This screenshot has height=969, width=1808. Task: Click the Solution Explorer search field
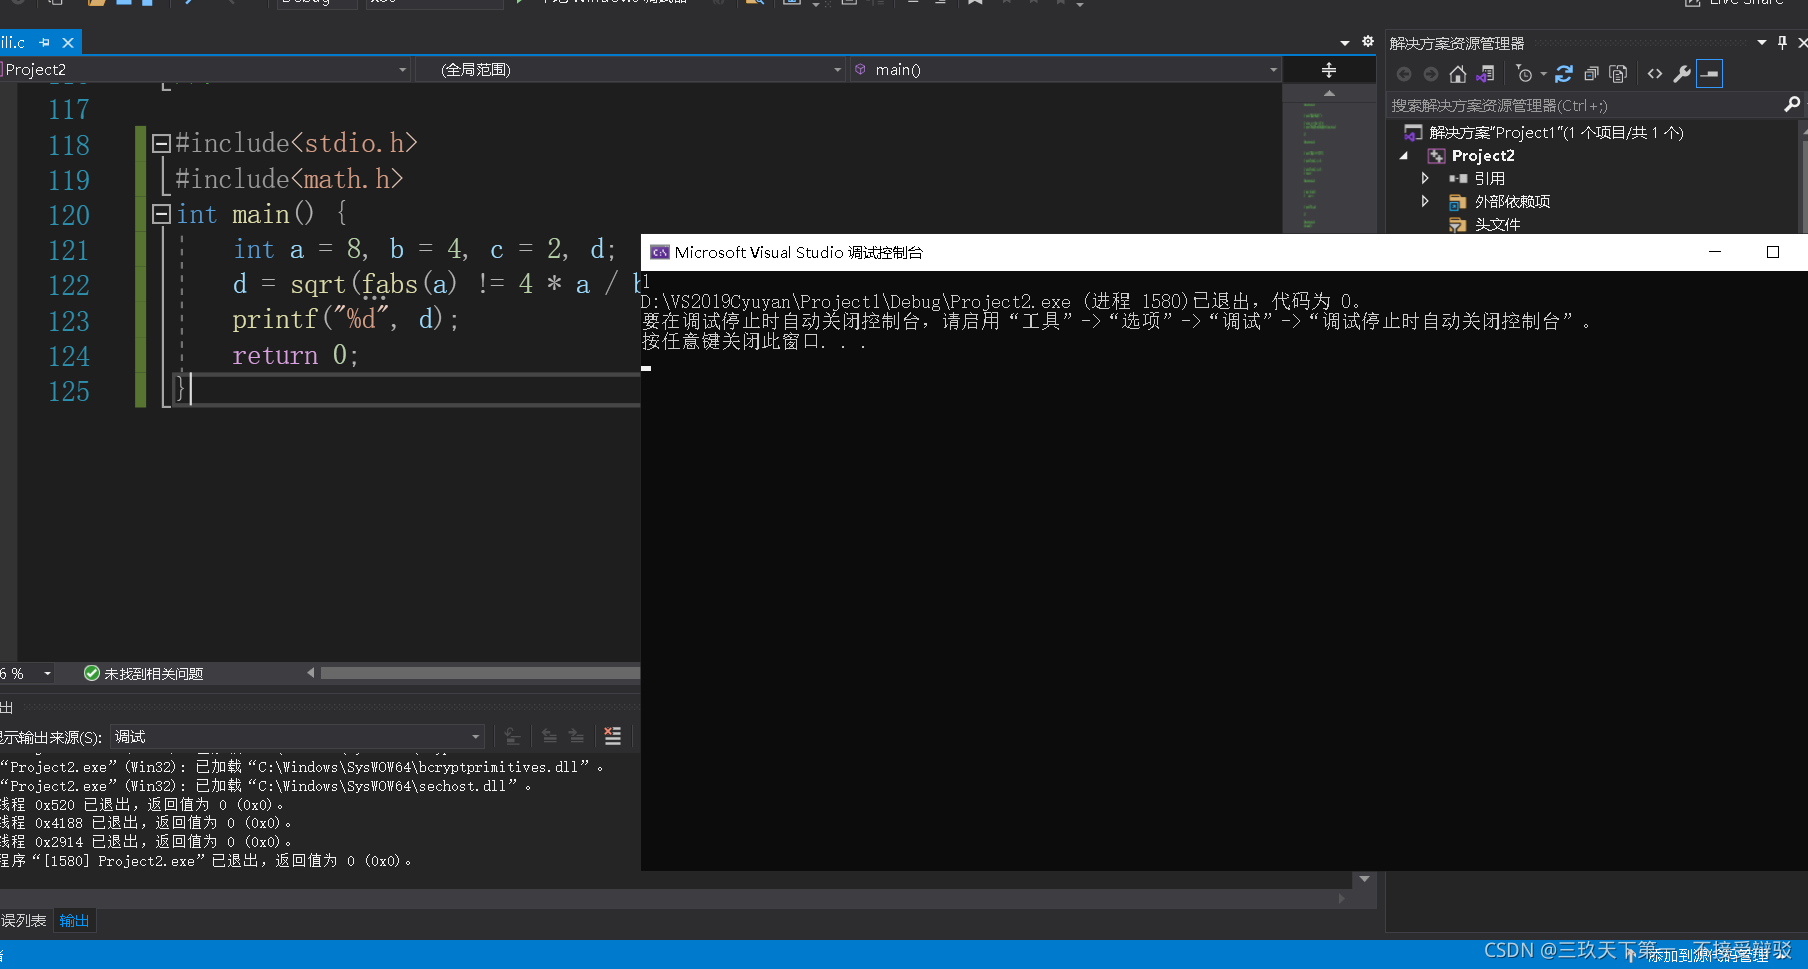[x=1585, y=105]
